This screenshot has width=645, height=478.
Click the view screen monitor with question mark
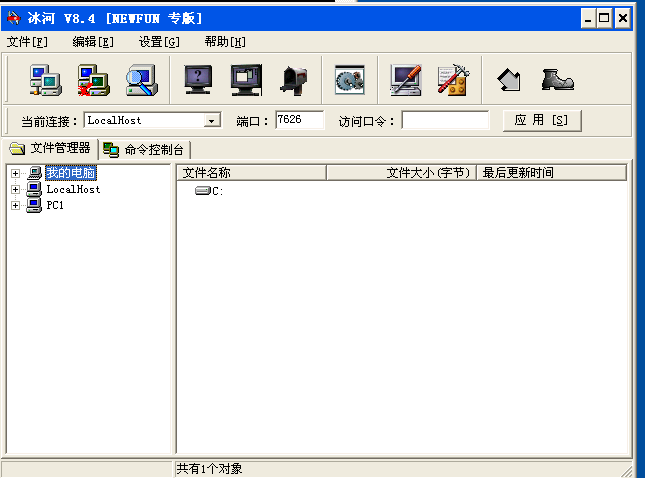(x=198, y=80)
